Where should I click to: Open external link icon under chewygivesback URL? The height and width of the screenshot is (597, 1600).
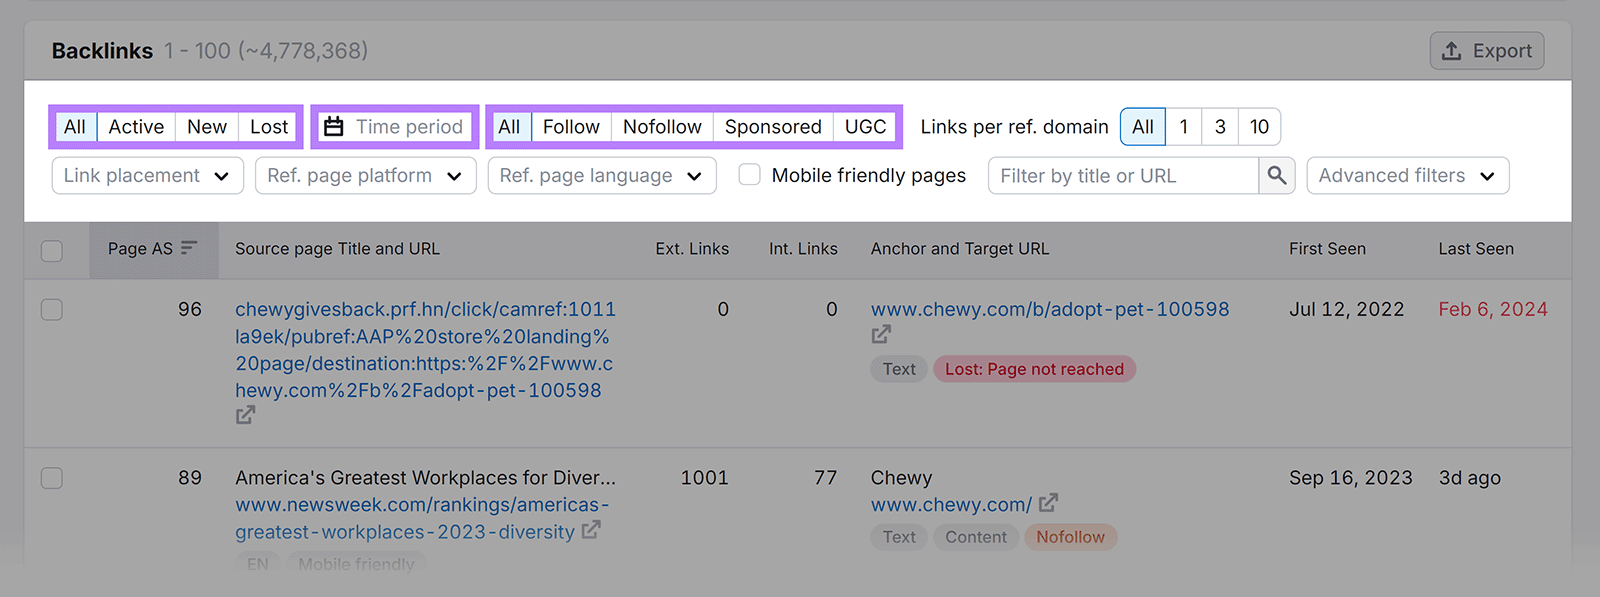coord(245,415)
